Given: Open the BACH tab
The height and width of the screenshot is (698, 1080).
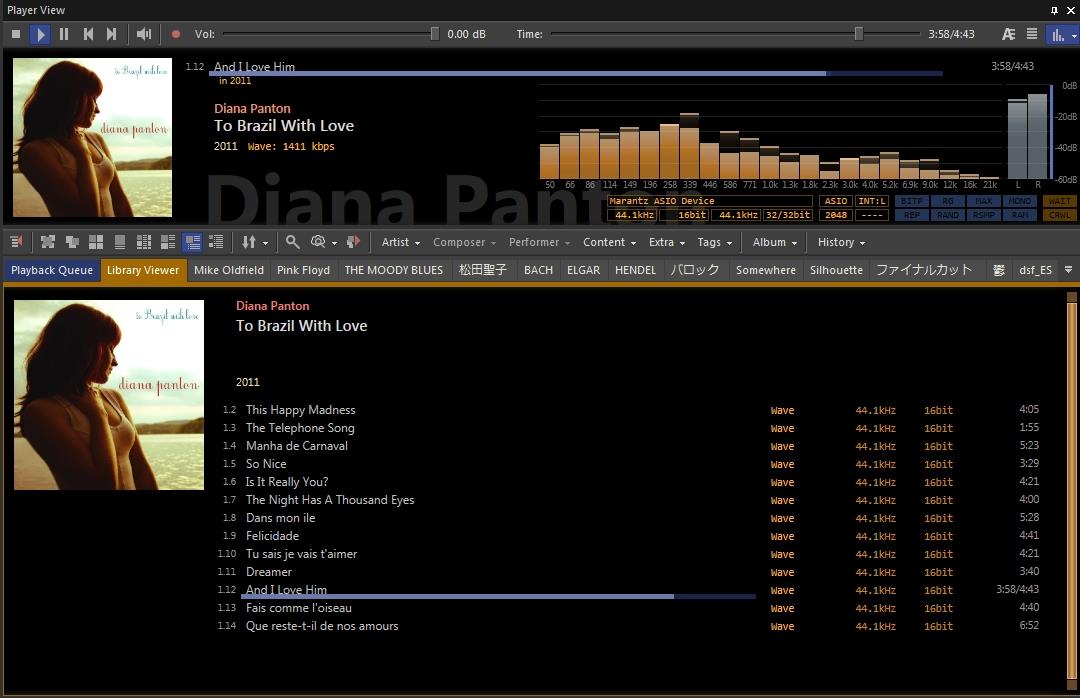Looking at the screenshot, I should (x=538, y=270).
